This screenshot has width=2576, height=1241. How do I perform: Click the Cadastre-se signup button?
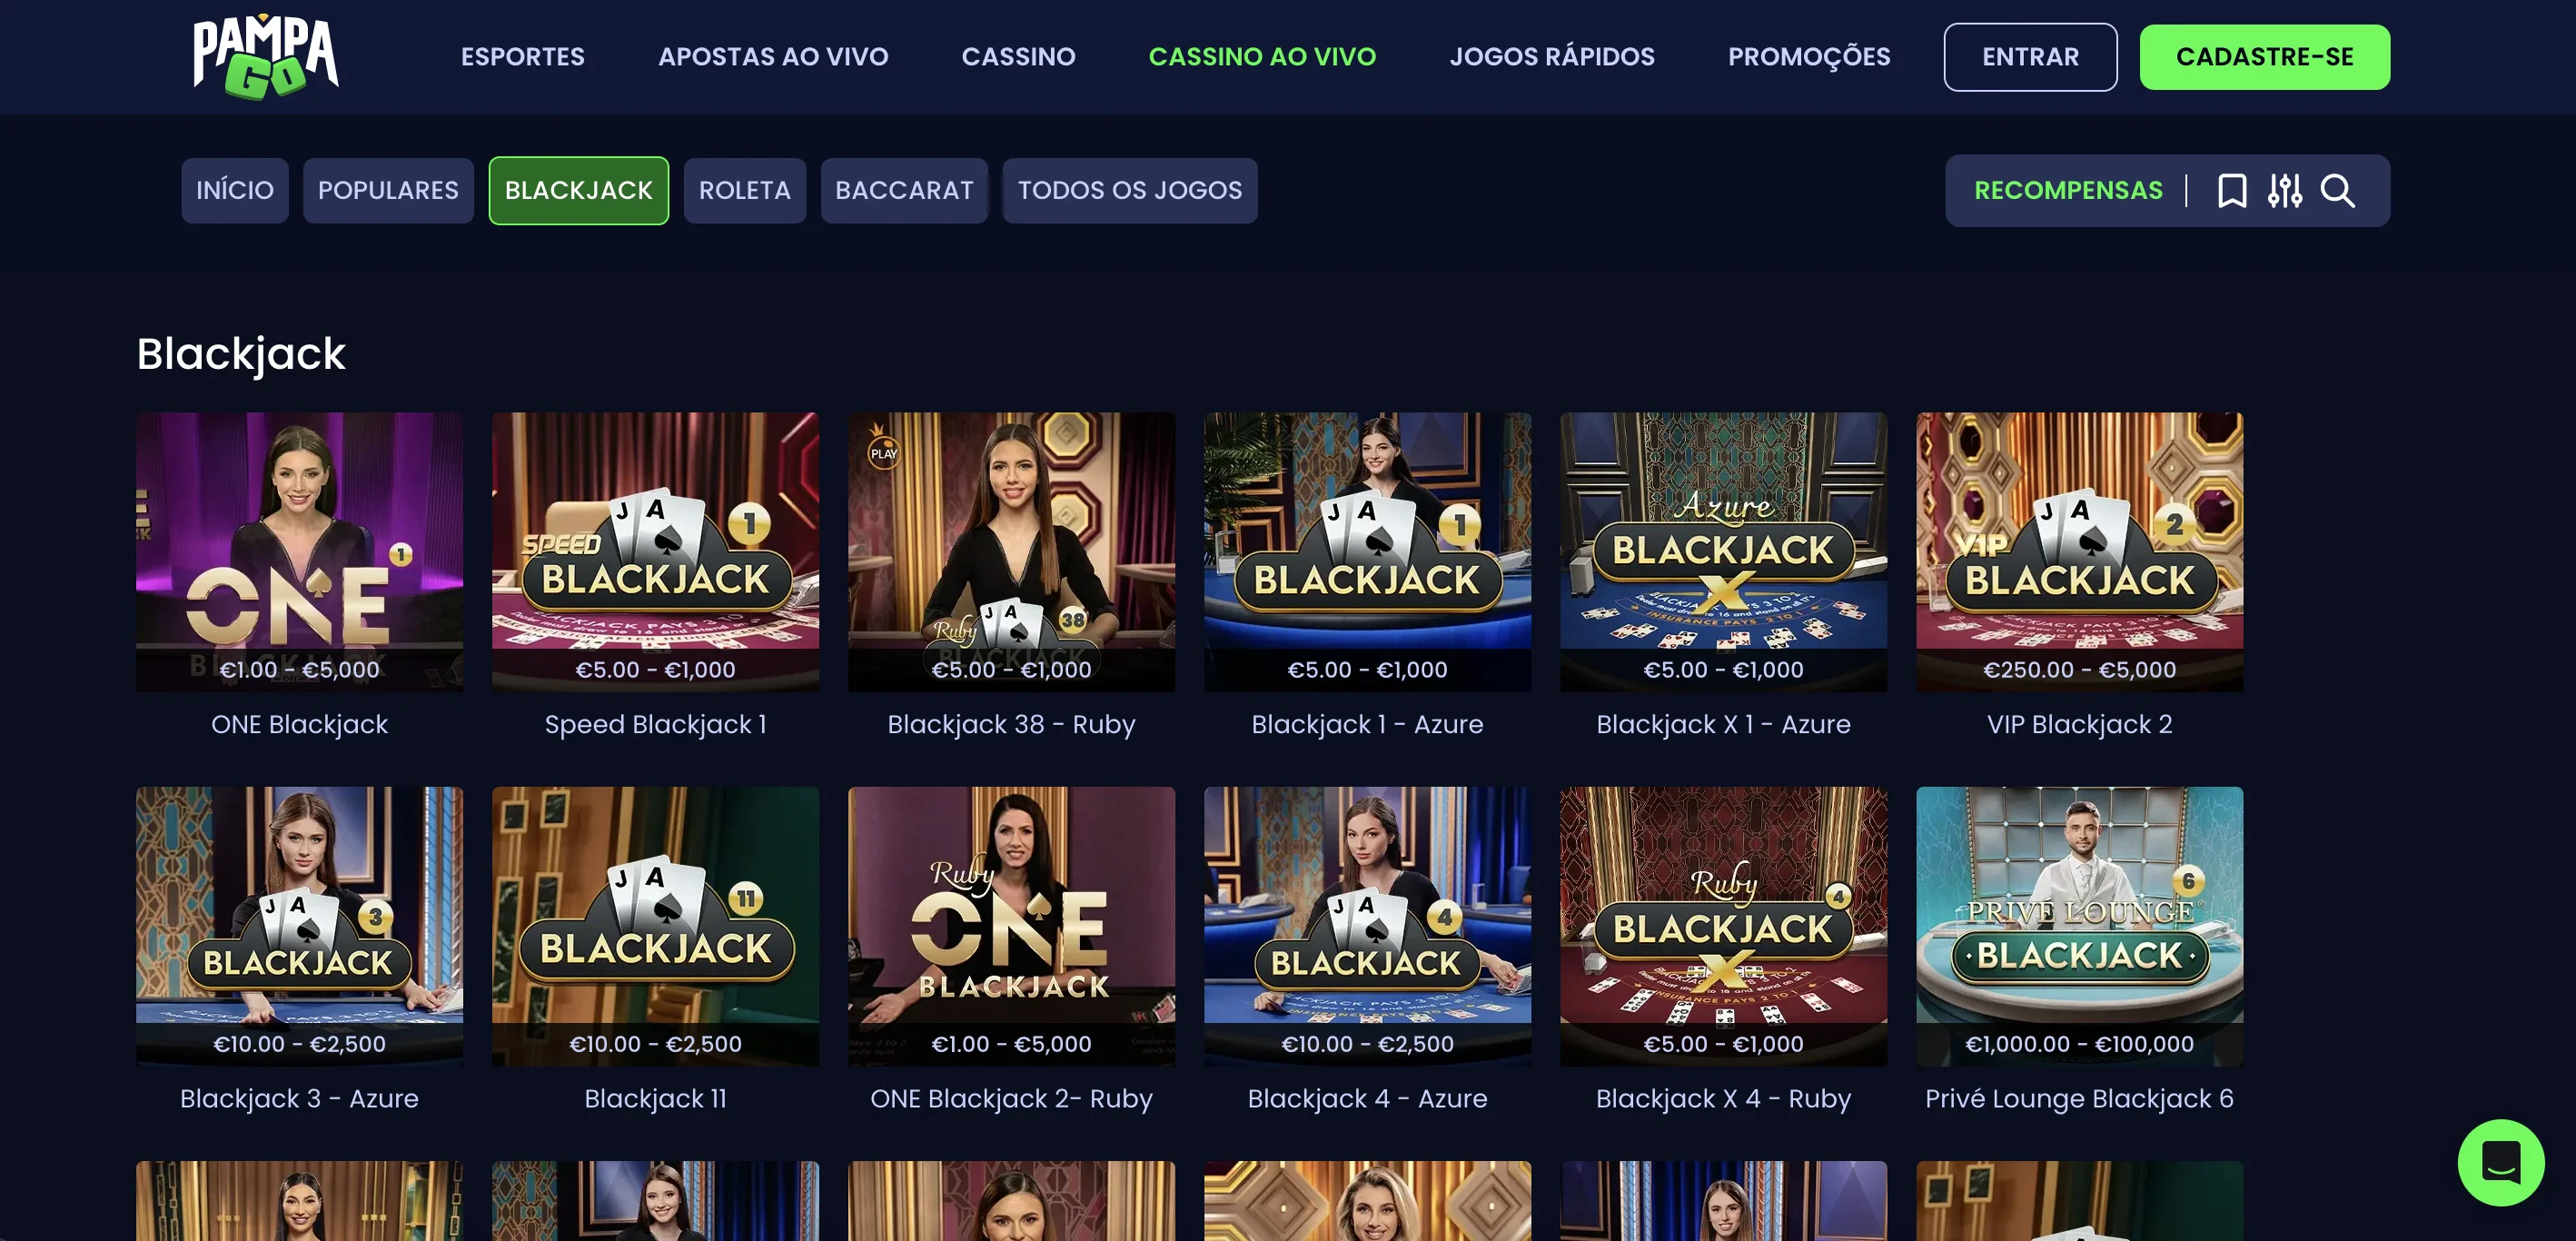pos(2264,57)
